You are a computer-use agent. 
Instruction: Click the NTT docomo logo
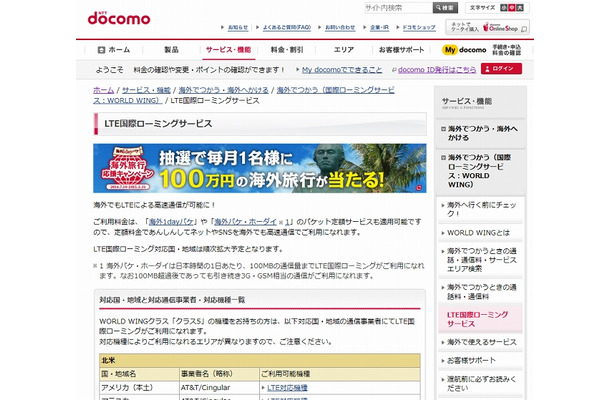coord(119,18)
